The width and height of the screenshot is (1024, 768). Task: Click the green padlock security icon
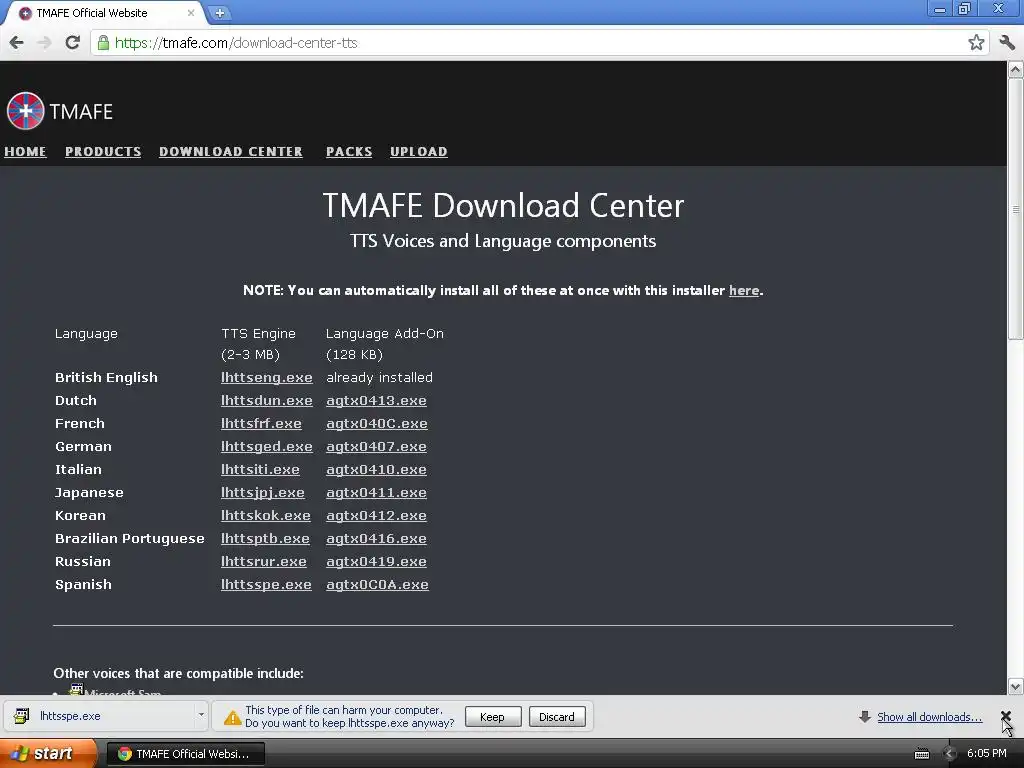[103, 43]
